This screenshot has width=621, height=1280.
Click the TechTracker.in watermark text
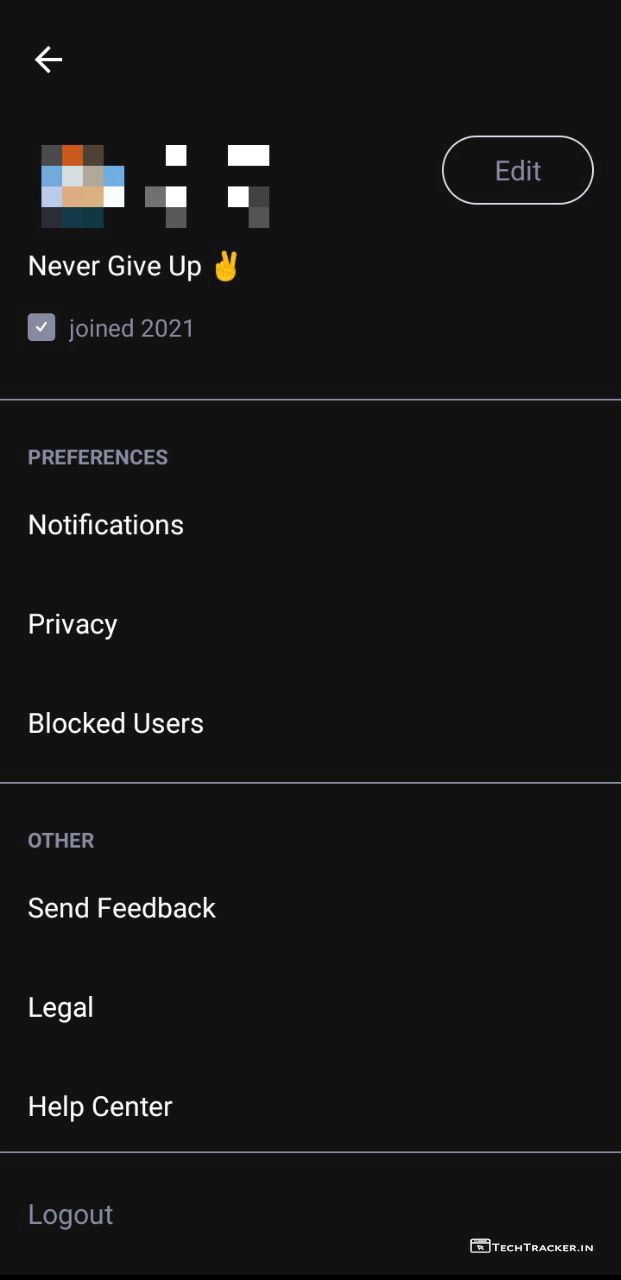tap(543, 1247)
